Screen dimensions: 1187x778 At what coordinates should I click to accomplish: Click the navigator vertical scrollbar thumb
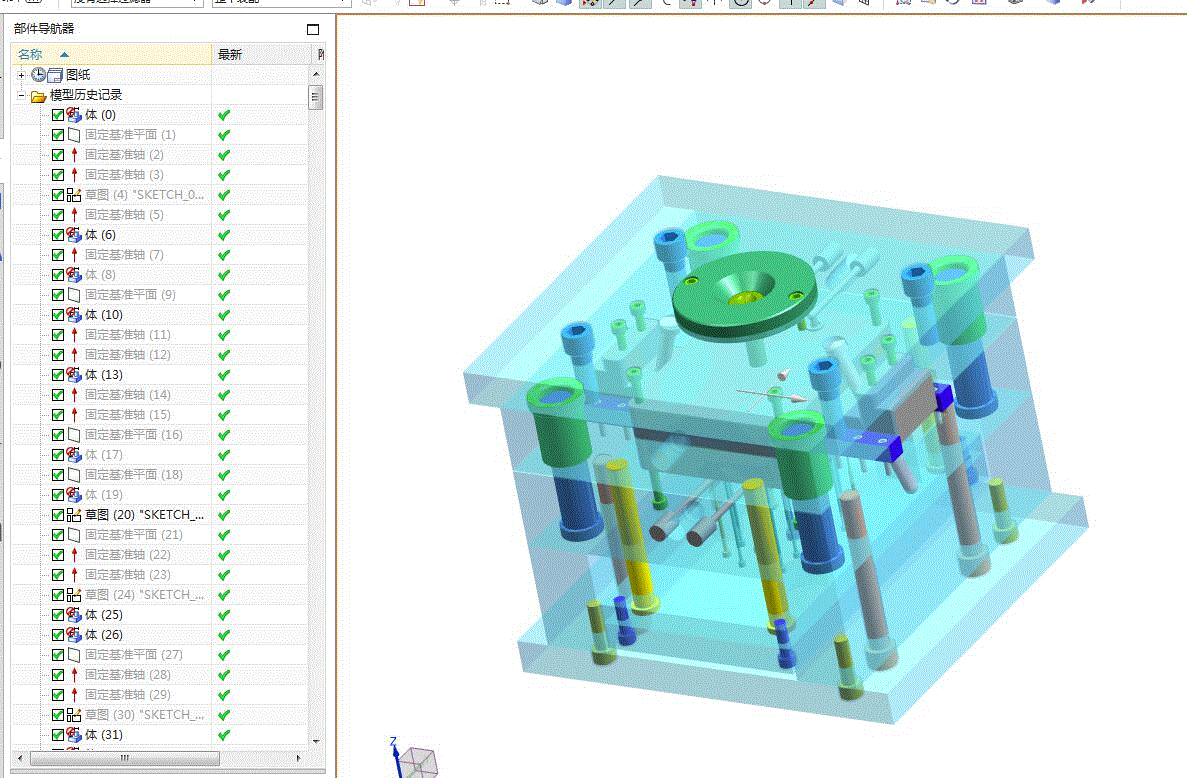pyautogui.click(x=316, y=97)
